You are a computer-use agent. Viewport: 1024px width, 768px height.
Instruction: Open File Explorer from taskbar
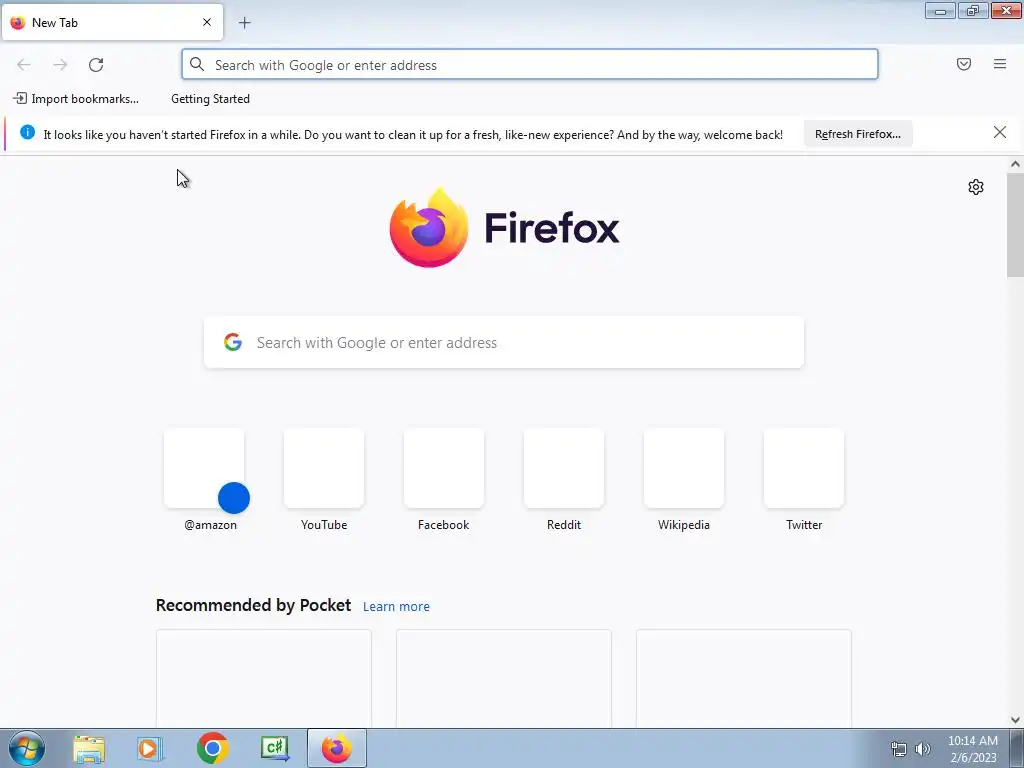click(89, 749)
